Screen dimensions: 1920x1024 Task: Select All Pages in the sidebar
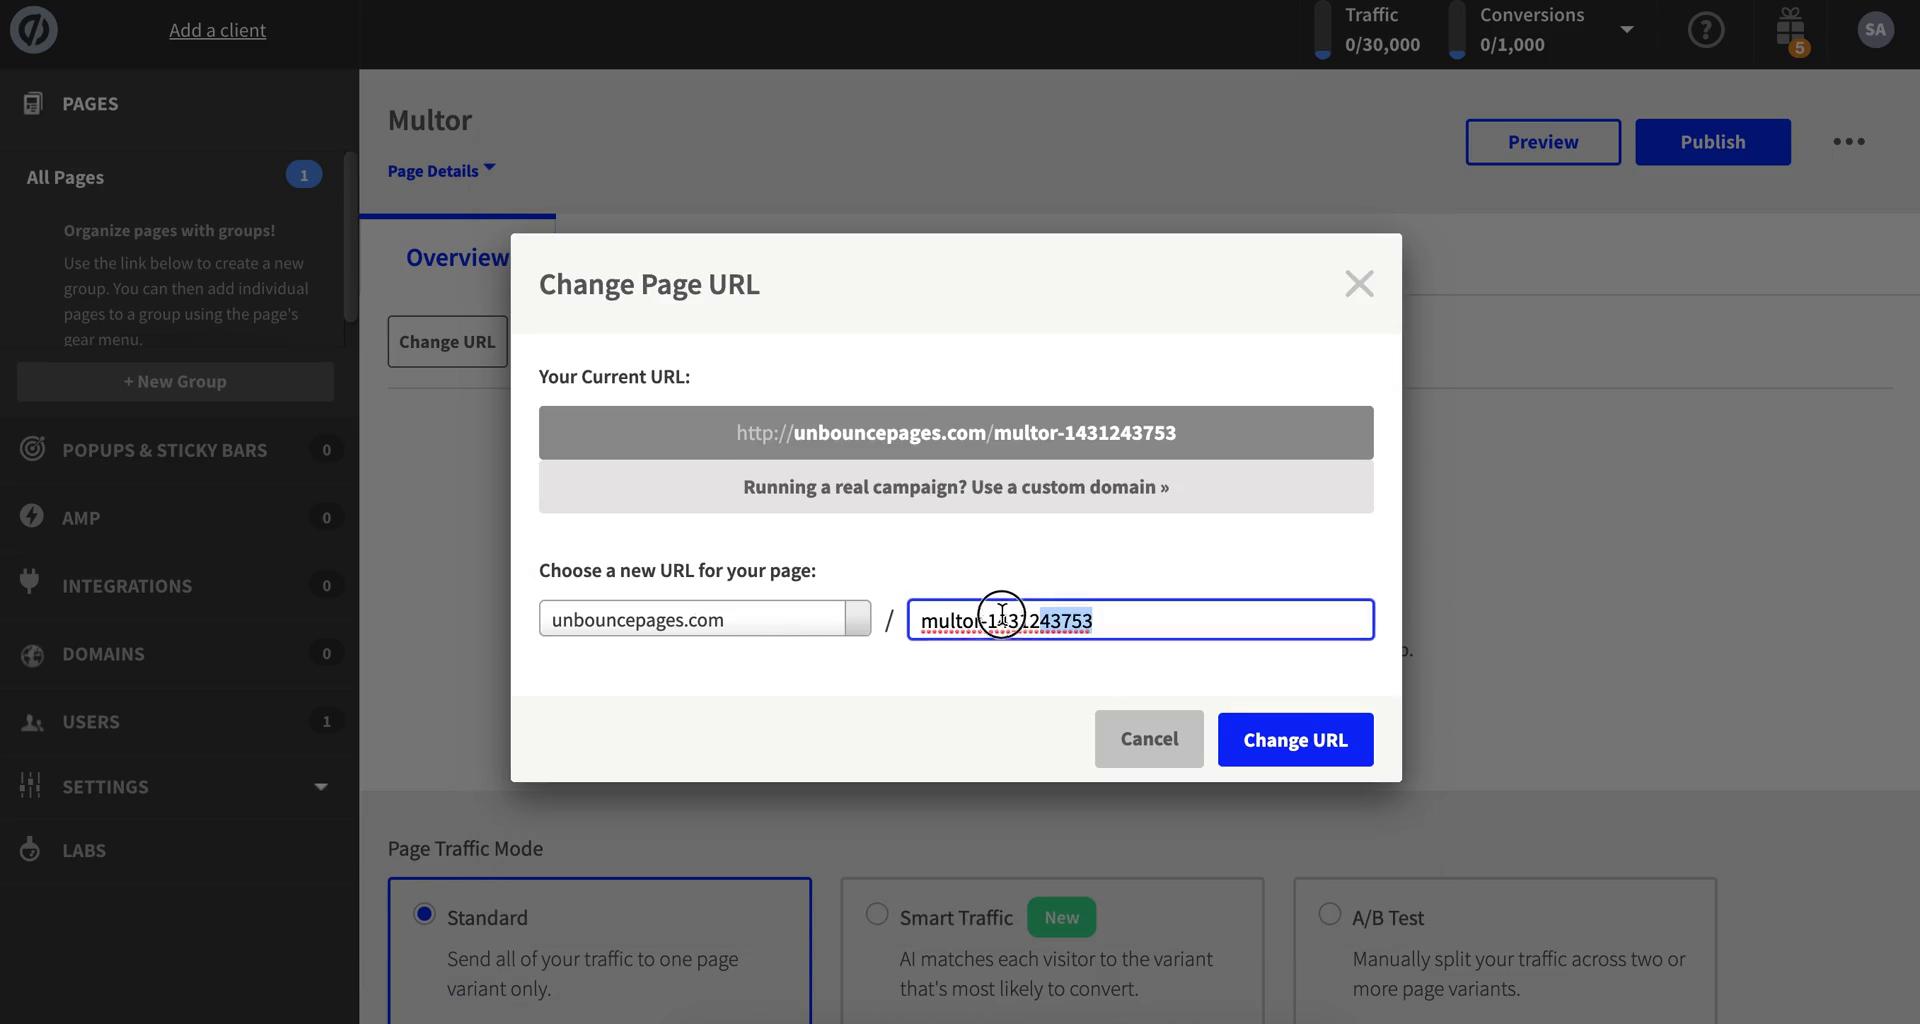point(64,177)
